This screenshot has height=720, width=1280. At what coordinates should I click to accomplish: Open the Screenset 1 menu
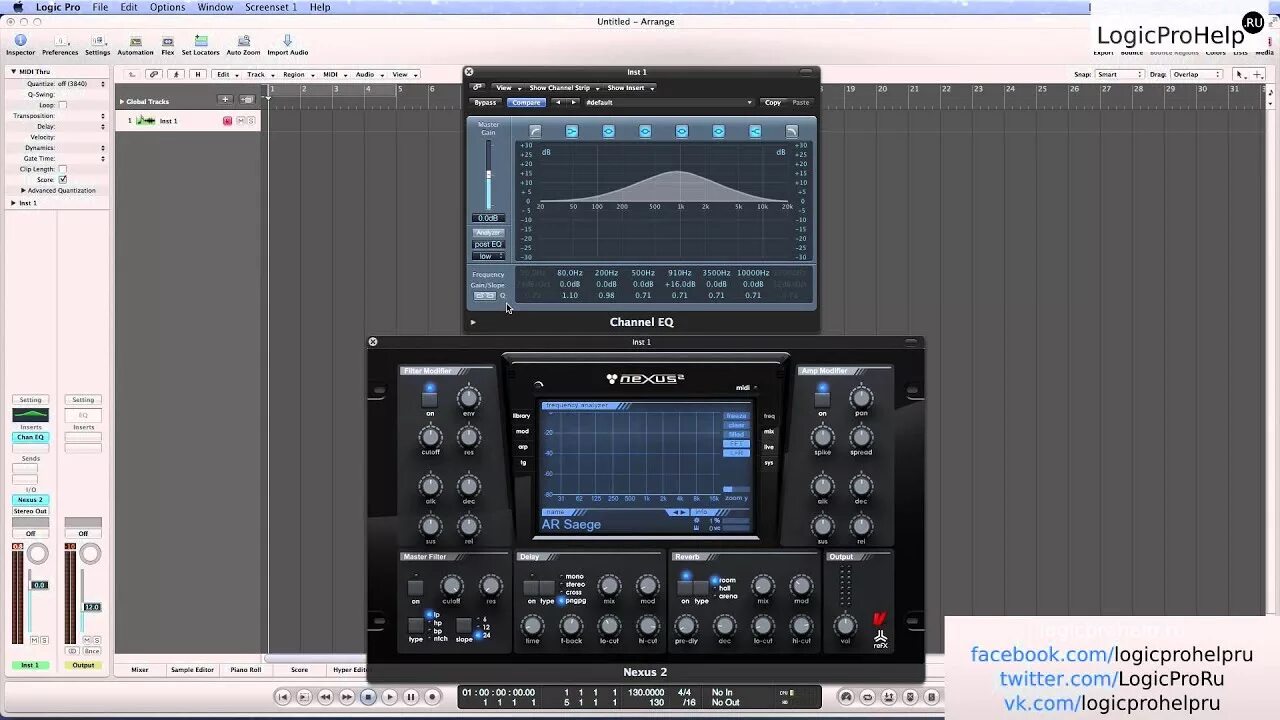[x=270, y=7]
